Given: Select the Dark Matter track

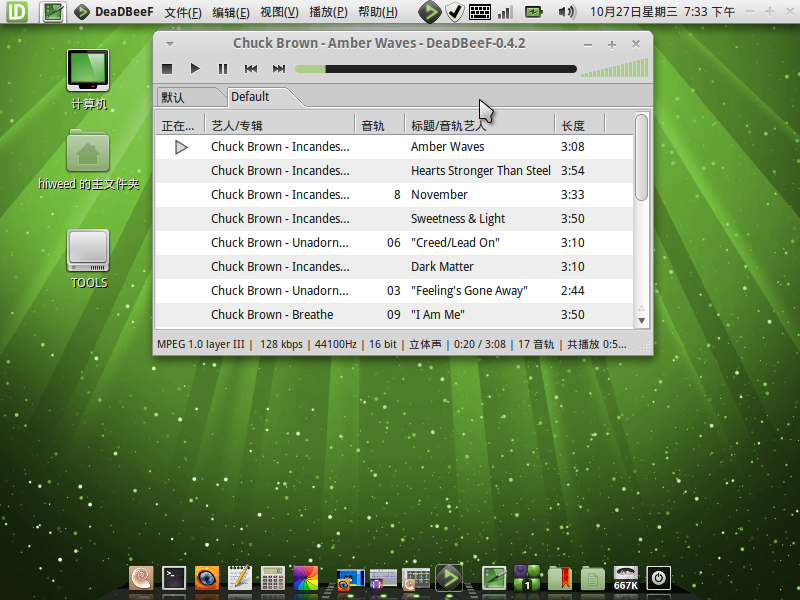Looking at the screenshot, I should [394, 267].
